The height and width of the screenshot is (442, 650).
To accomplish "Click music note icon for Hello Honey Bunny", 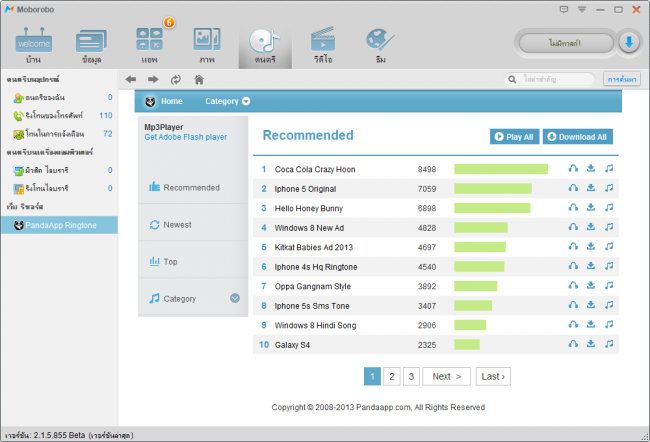I will tap(609, 207).
